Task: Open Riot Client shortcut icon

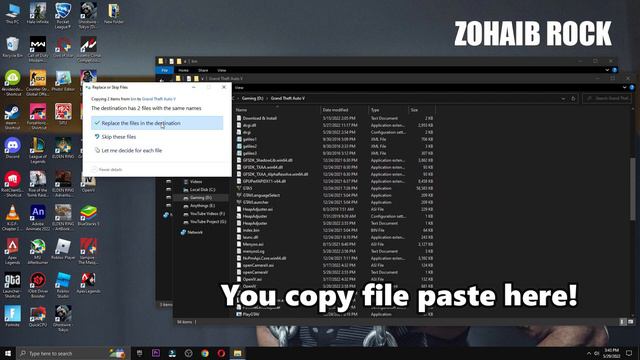Action: coord(12,184)
